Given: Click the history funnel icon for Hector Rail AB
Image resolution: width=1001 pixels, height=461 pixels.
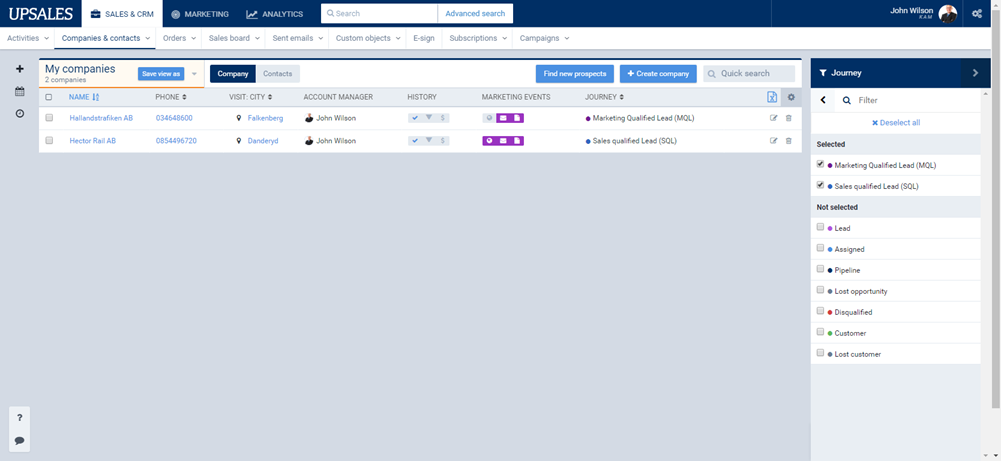Looking at the screenshot, I should 429,141.
